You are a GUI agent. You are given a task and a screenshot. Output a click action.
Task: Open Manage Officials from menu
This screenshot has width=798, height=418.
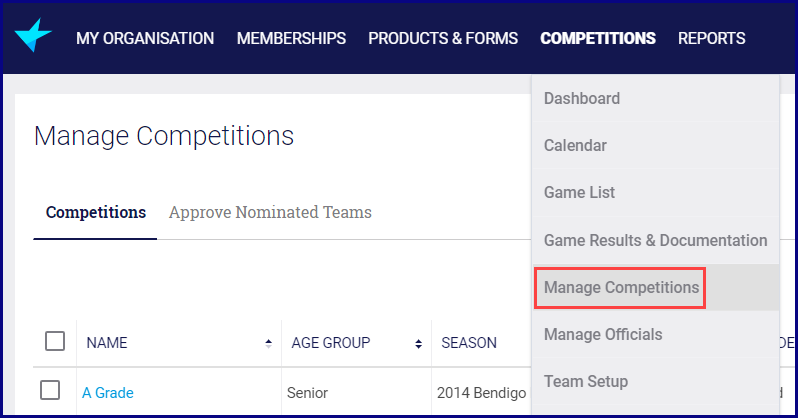(603, 334)
